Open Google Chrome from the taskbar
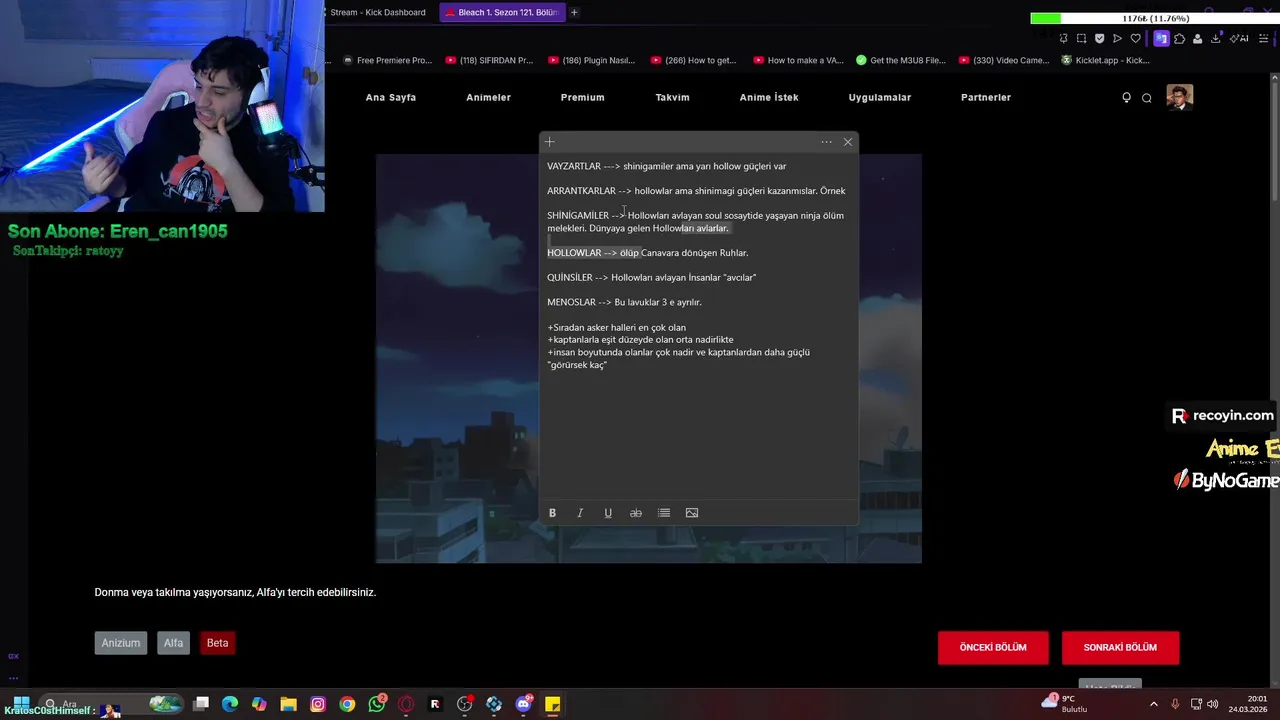This screenshot has width=1280, height=720. (347, 704)
